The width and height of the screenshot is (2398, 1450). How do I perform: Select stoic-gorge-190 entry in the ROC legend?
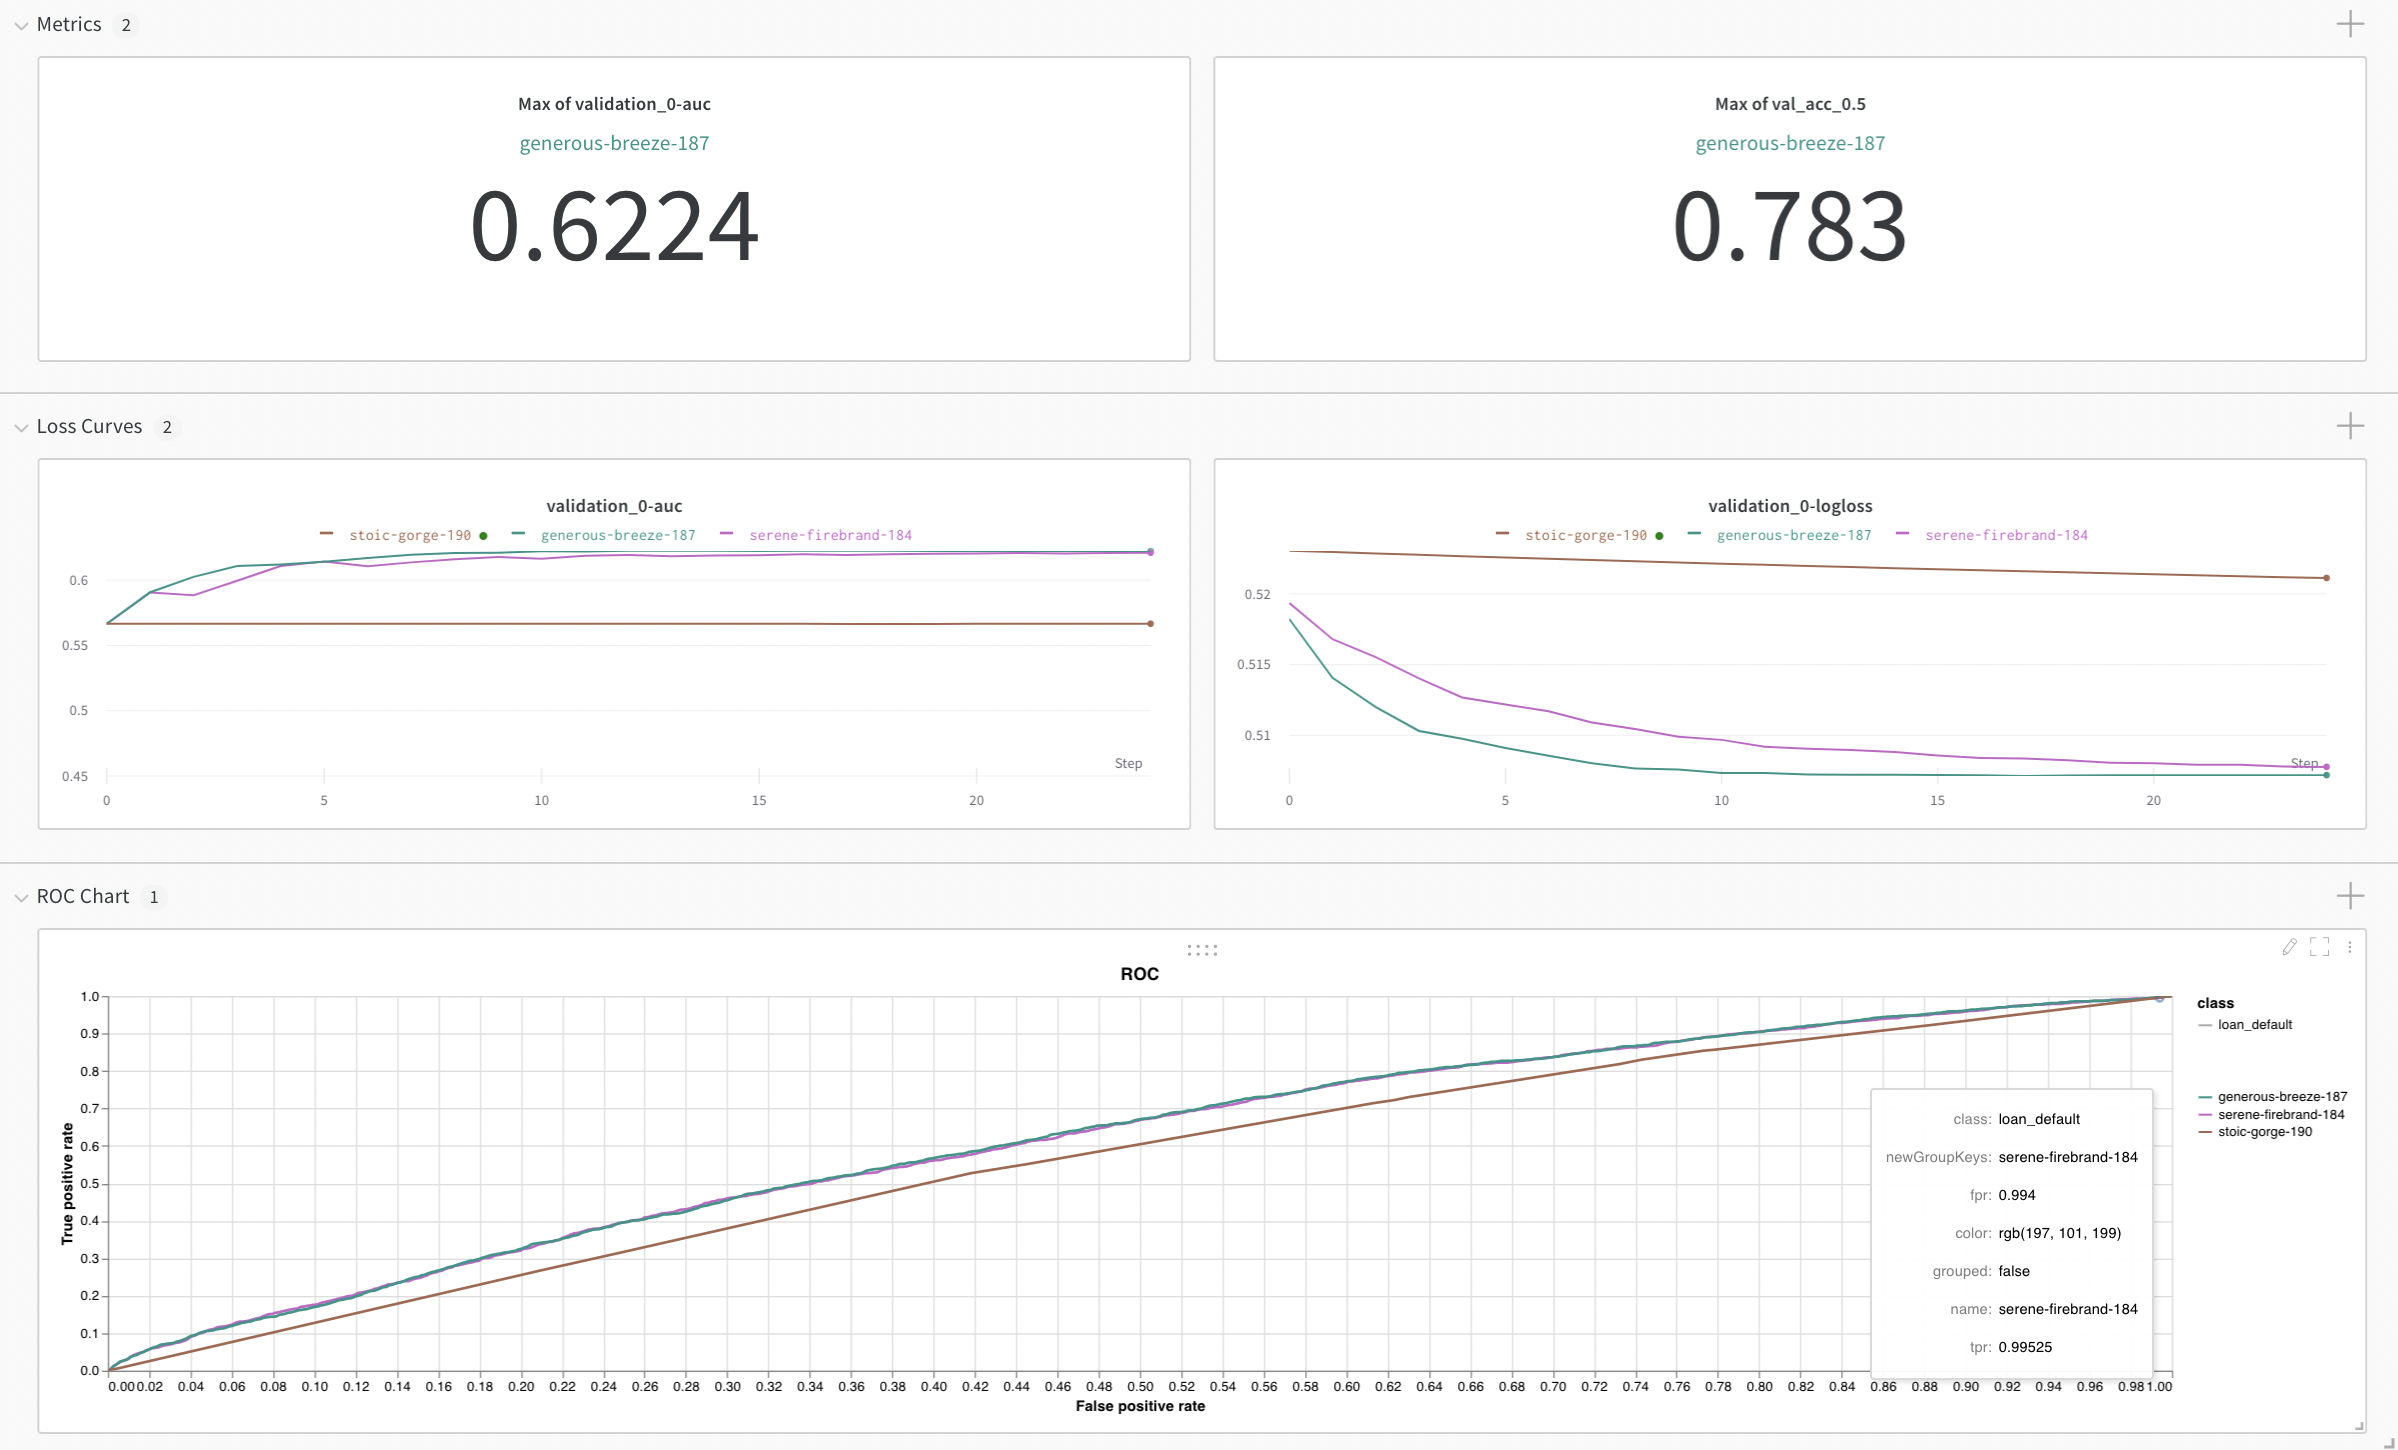pos(2276,1131)
